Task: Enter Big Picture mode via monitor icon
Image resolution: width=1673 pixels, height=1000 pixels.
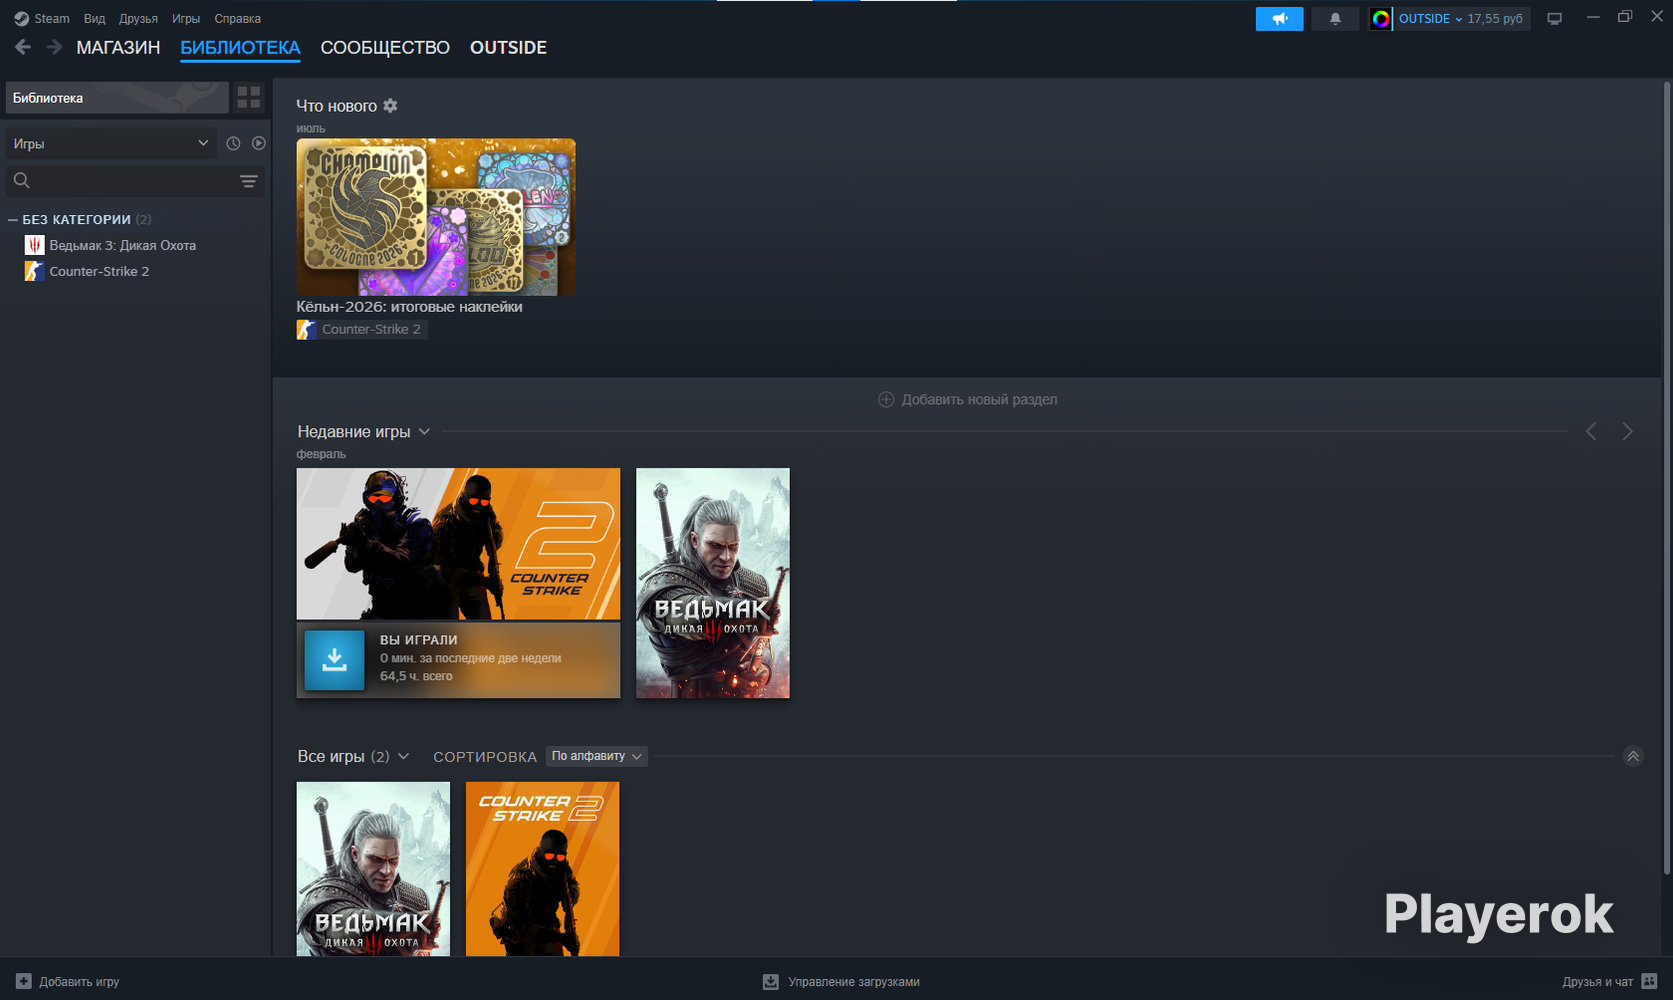Action: pyautogui.click(x=1554, y=19)
